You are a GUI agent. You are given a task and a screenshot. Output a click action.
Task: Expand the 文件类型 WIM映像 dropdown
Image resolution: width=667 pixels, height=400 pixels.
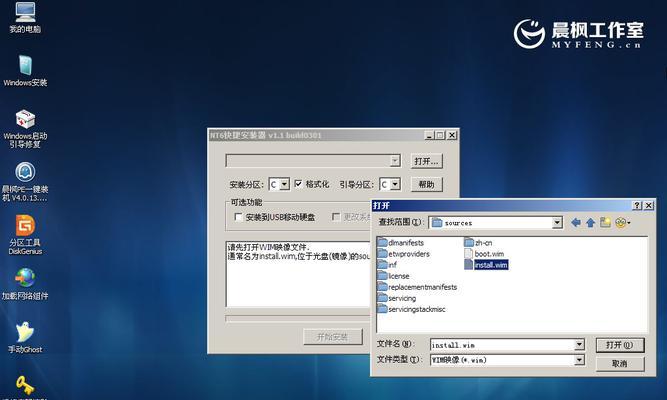tap(579, 359)
